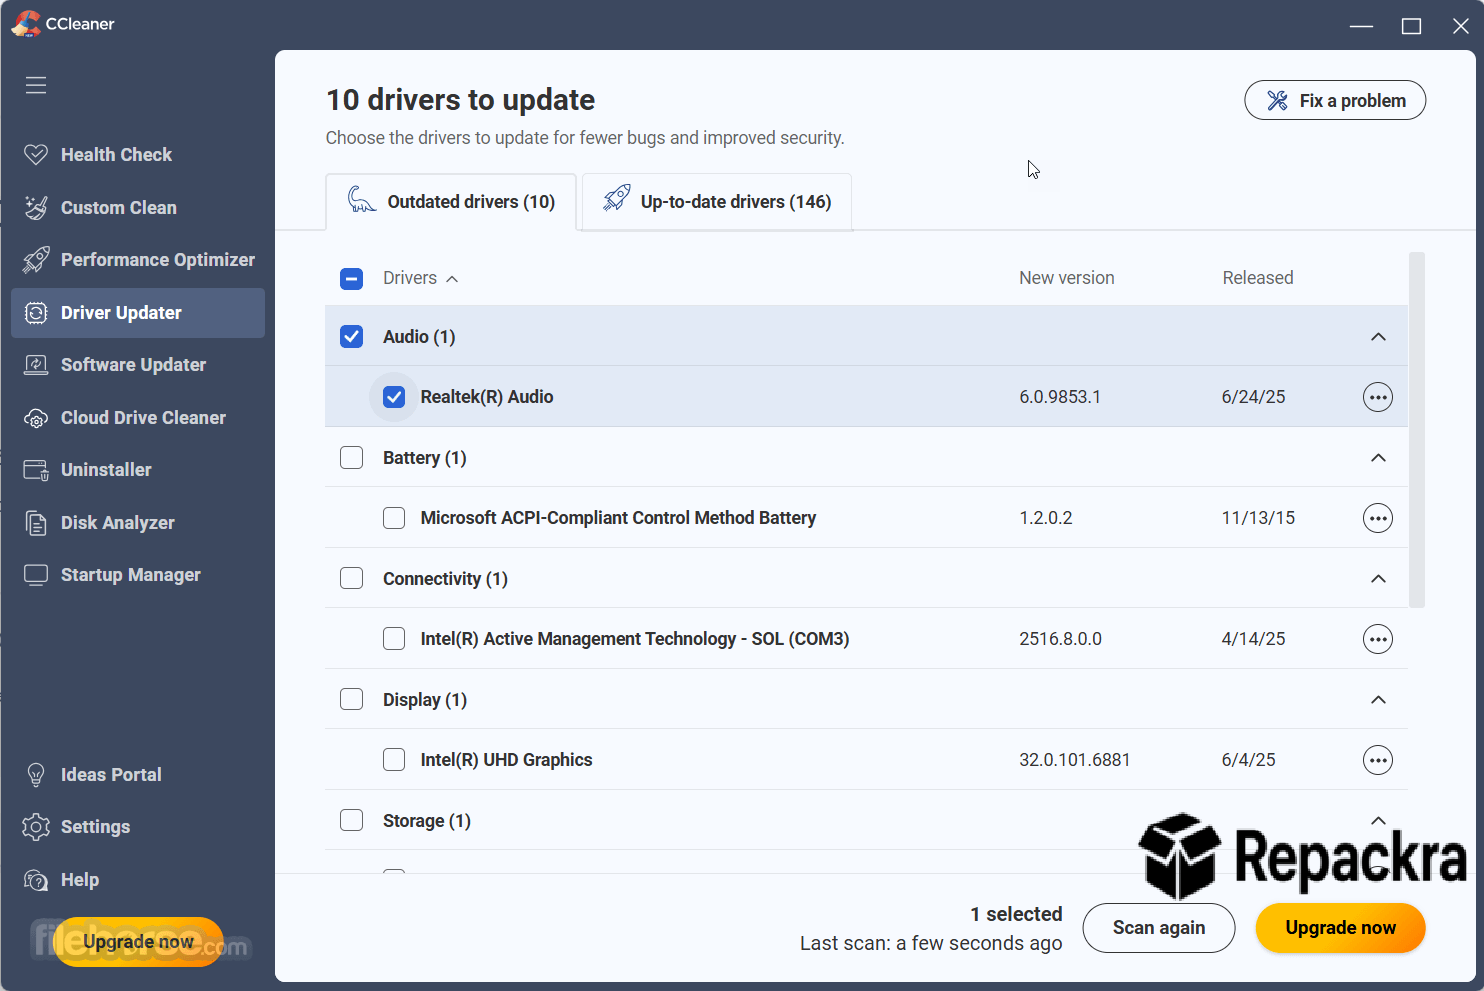Click the driver list vertical scrollbar
This screenshot has width=1484, height=991.
(1417, 430)
